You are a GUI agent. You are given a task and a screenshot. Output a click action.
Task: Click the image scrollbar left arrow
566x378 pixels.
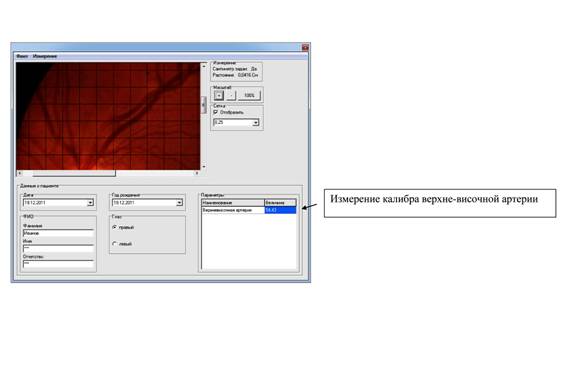[x=19, y=173]
